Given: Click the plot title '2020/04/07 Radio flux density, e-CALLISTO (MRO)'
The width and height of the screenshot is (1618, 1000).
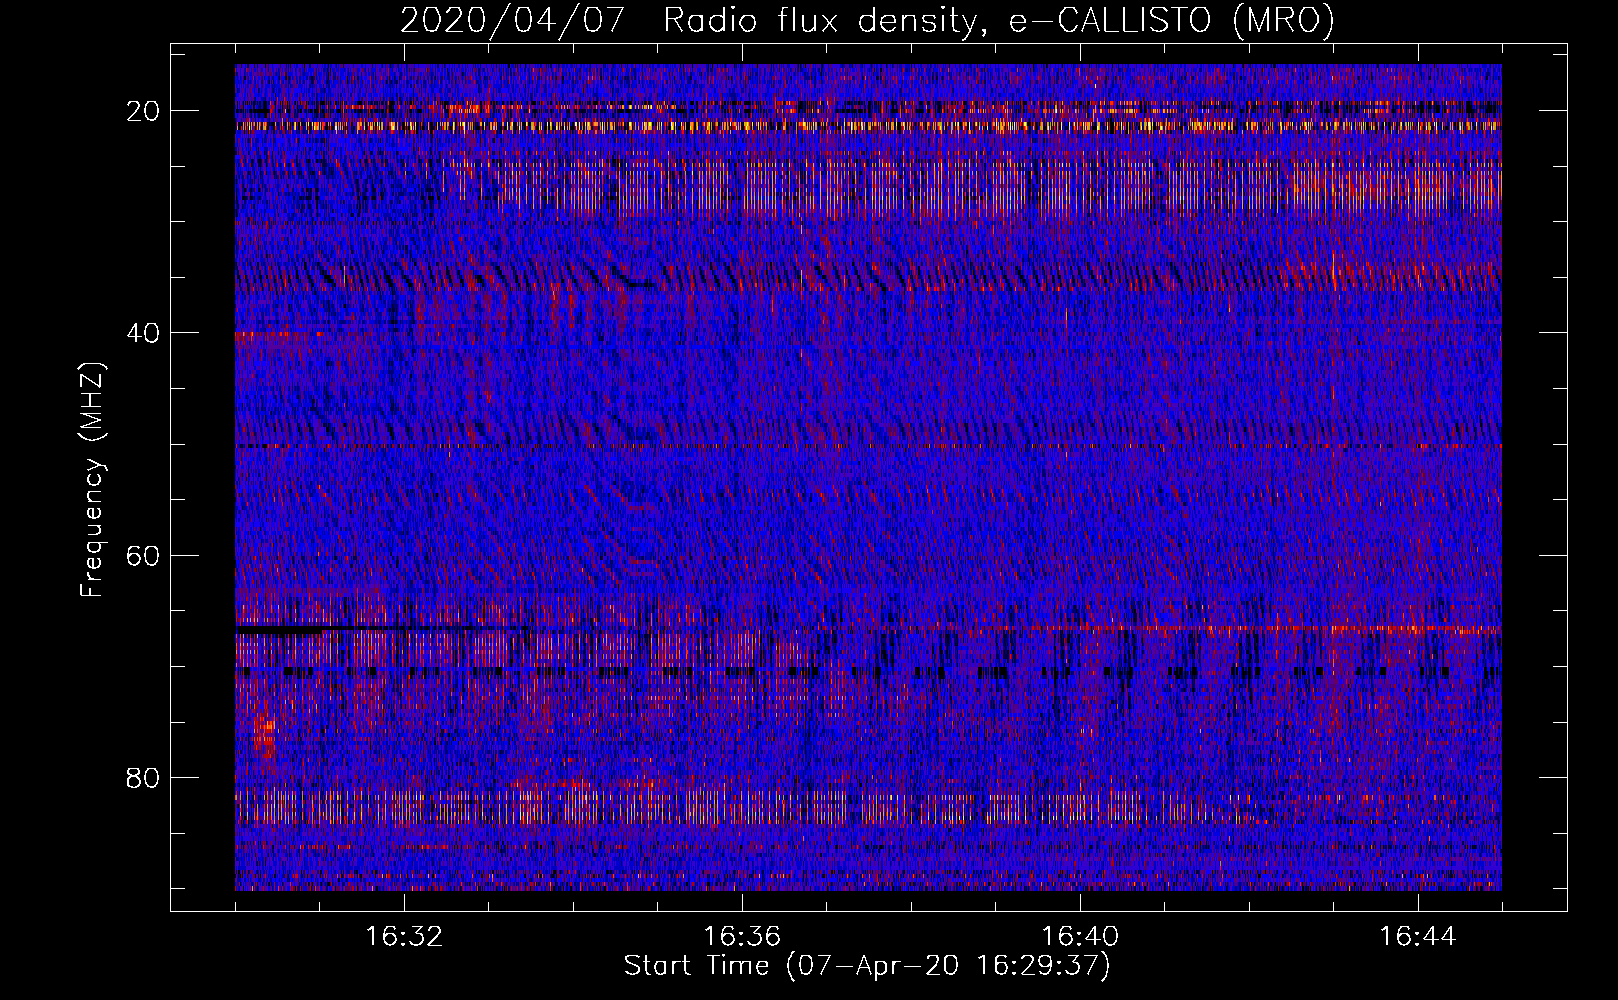Looking at the screenshot, I should pyautogui.click(x=867, y=21).
